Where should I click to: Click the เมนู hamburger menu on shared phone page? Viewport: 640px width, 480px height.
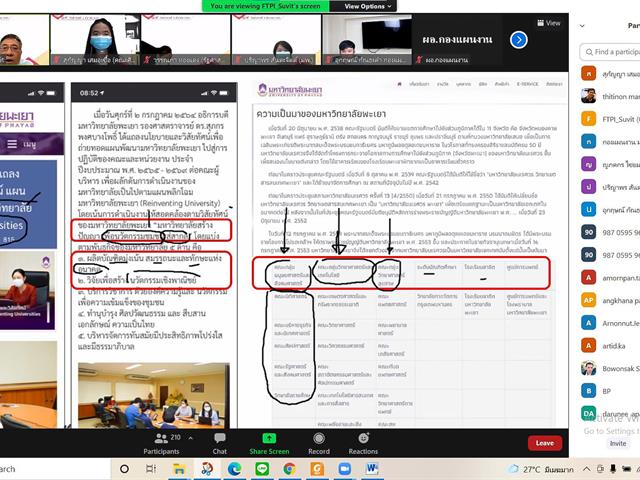click(x=21, y=144)
